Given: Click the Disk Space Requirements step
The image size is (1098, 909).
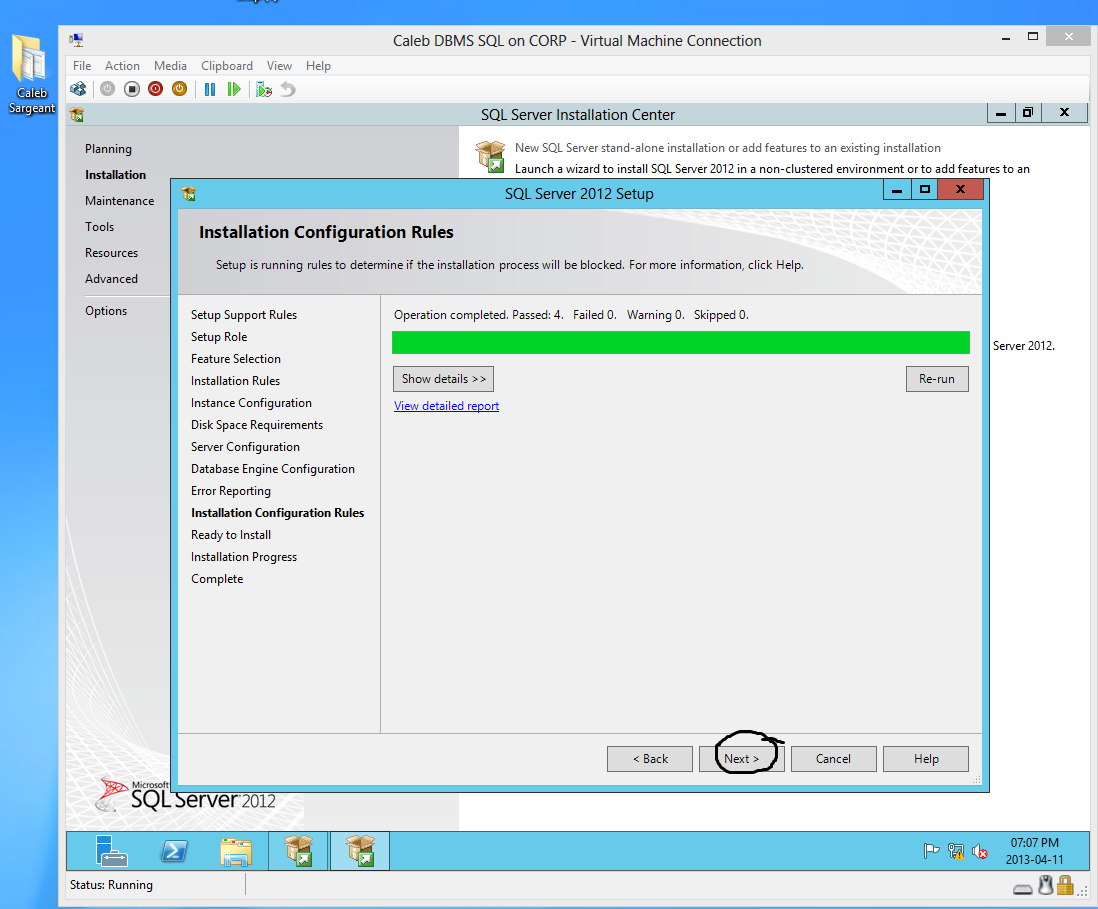Looking at the screenshot, I should point(256,425).
